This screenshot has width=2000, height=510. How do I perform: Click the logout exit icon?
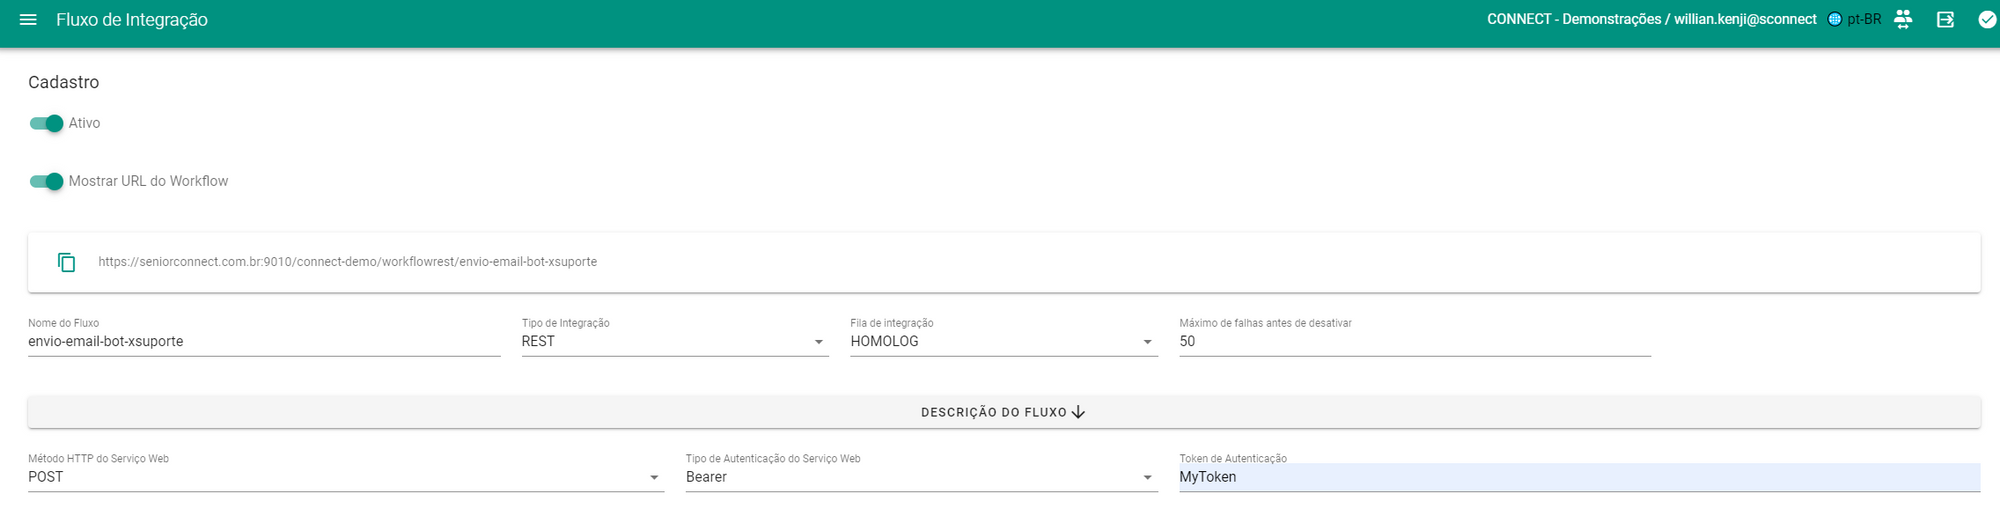point(1945,20)
